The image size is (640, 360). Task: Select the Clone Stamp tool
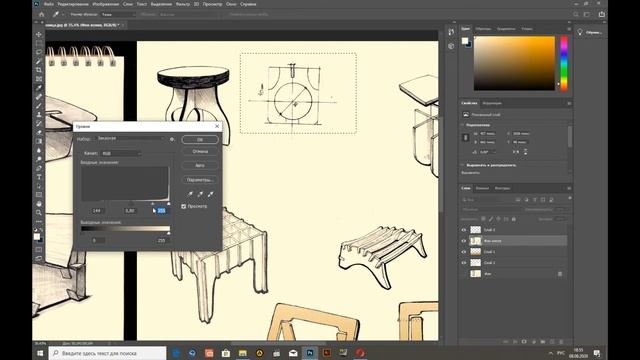[x=39, y=114]
